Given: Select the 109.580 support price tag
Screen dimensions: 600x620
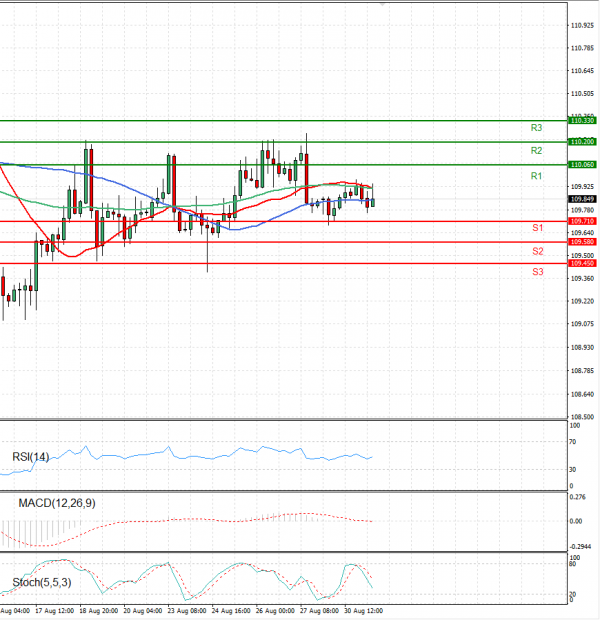Looking at the screenshot, I should coord(582,242).
